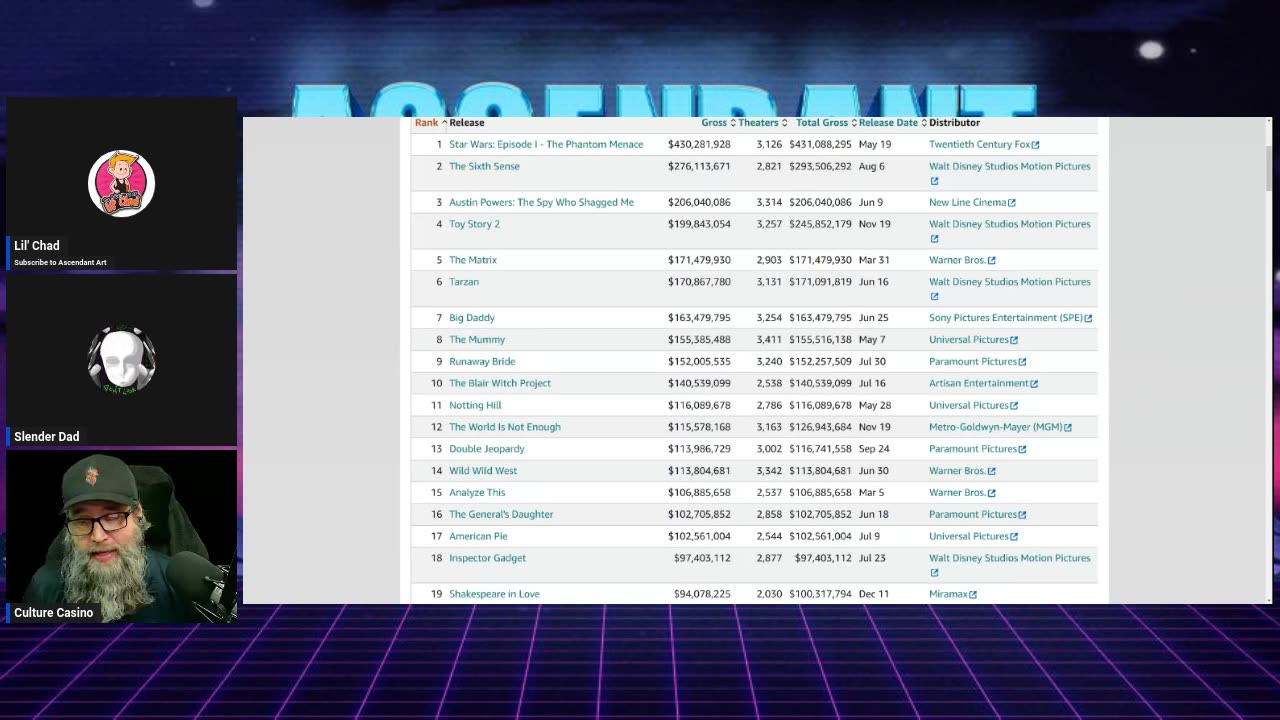Open the Shakespeare in Love link
The image size is (1280, 720).
[494, 595]
